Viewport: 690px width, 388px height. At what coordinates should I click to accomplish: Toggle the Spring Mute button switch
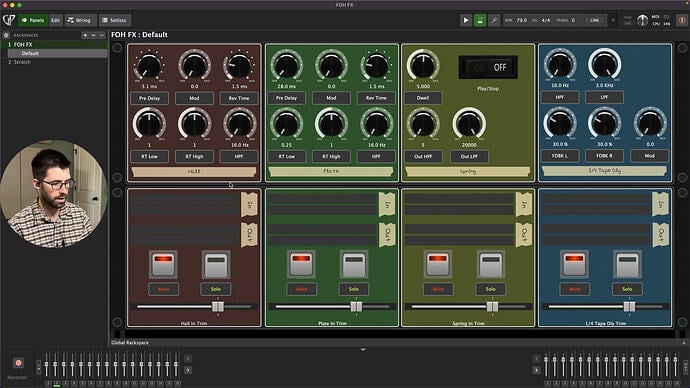click(438, 265)
